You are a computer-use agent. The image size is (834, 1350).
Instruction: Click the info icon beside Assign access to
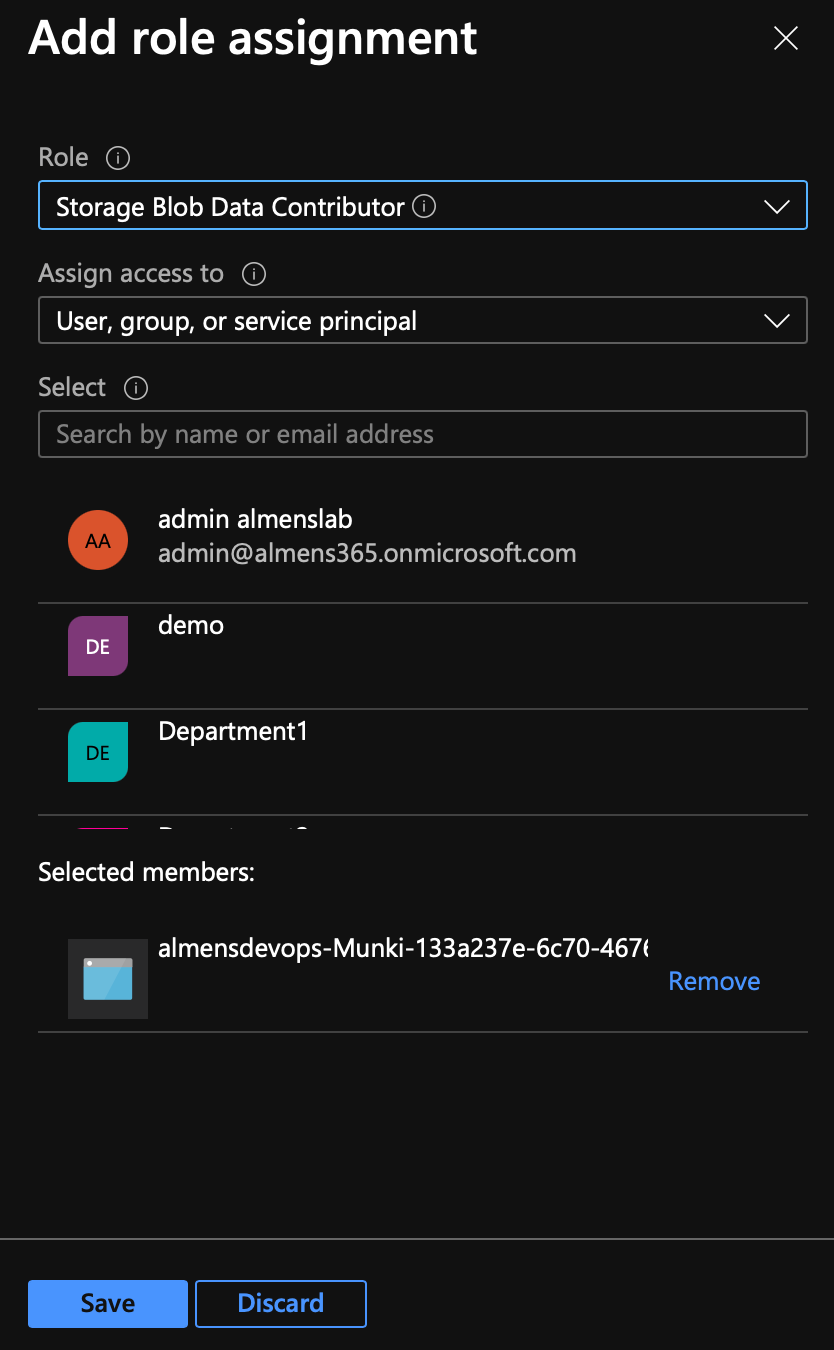pos(254,274)
